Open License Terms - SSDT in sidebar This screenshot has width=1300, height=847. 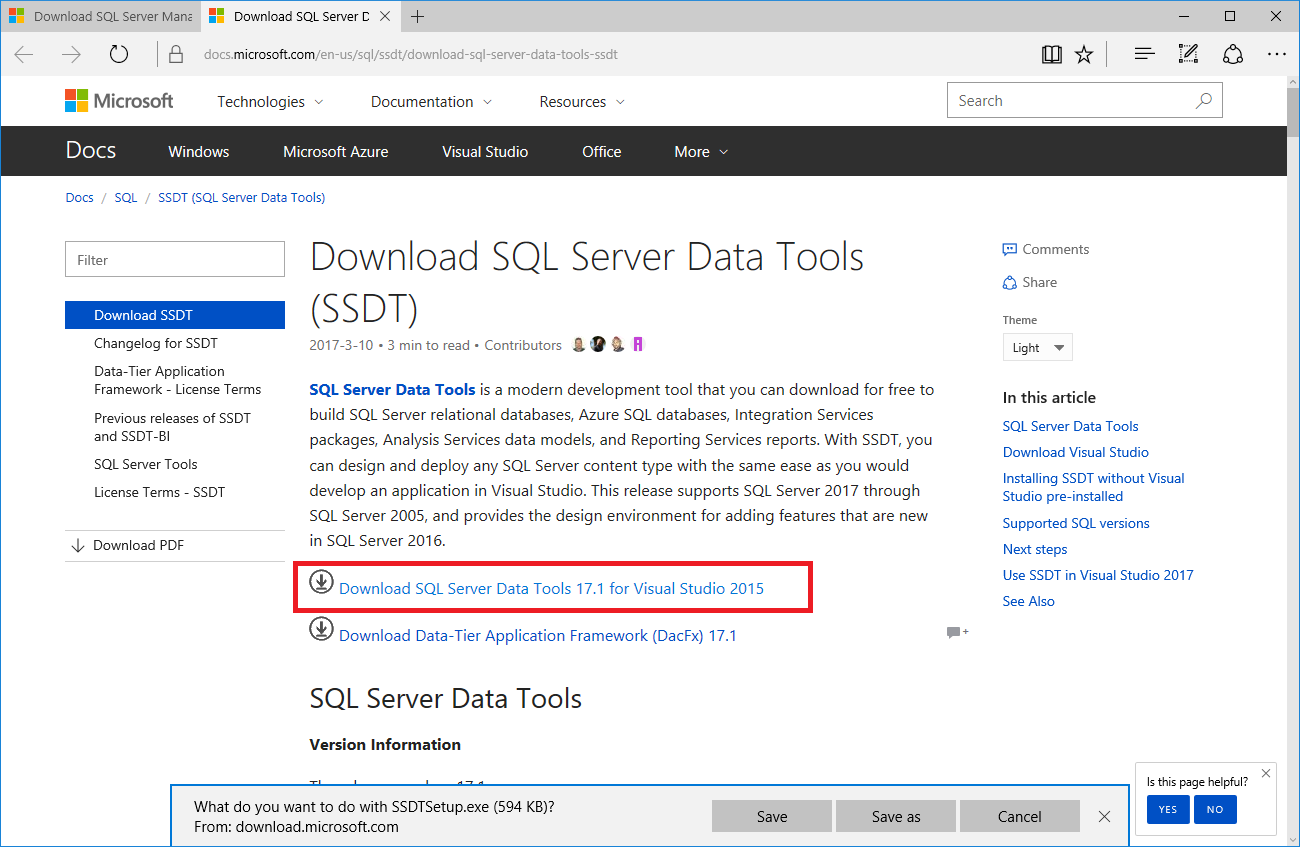click(160, 492)
